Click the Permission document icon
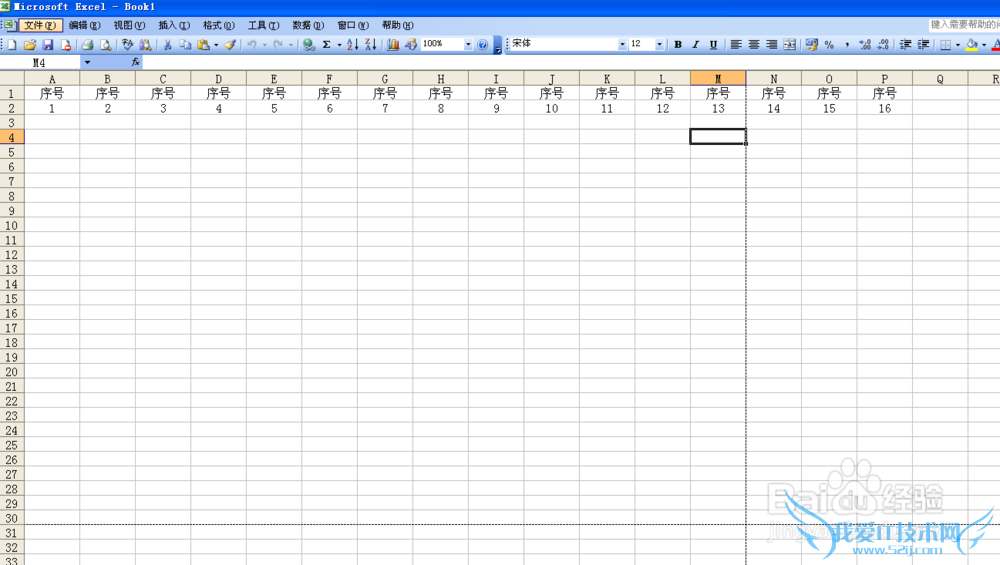The height and width of the screenshot is (565, 1000). [66, 45]
